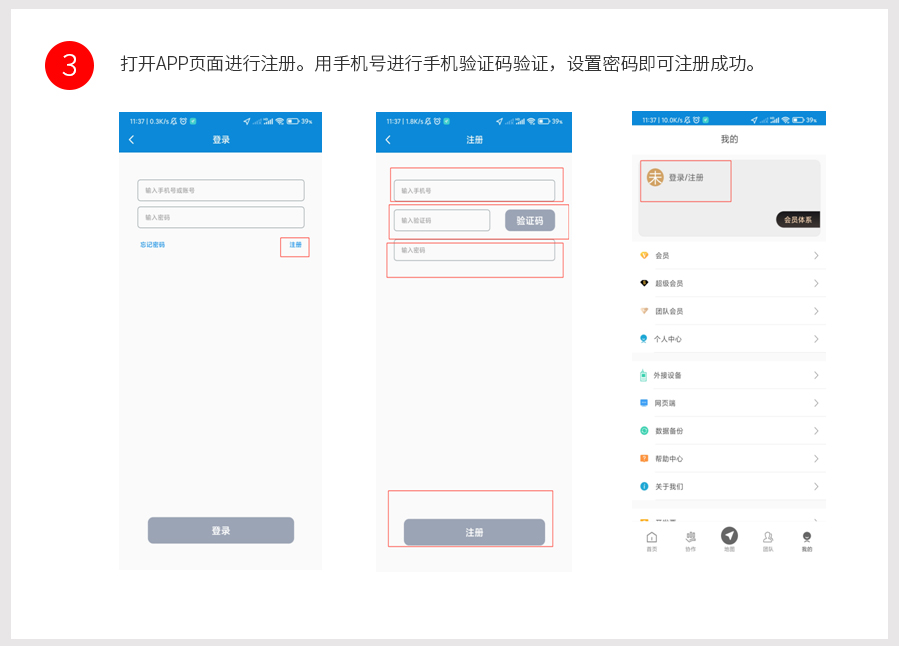Image resolution: width=899 pixels, height=646 pixels.
Task: Open the 网页端 row chevron
Action: coord(816,403)
